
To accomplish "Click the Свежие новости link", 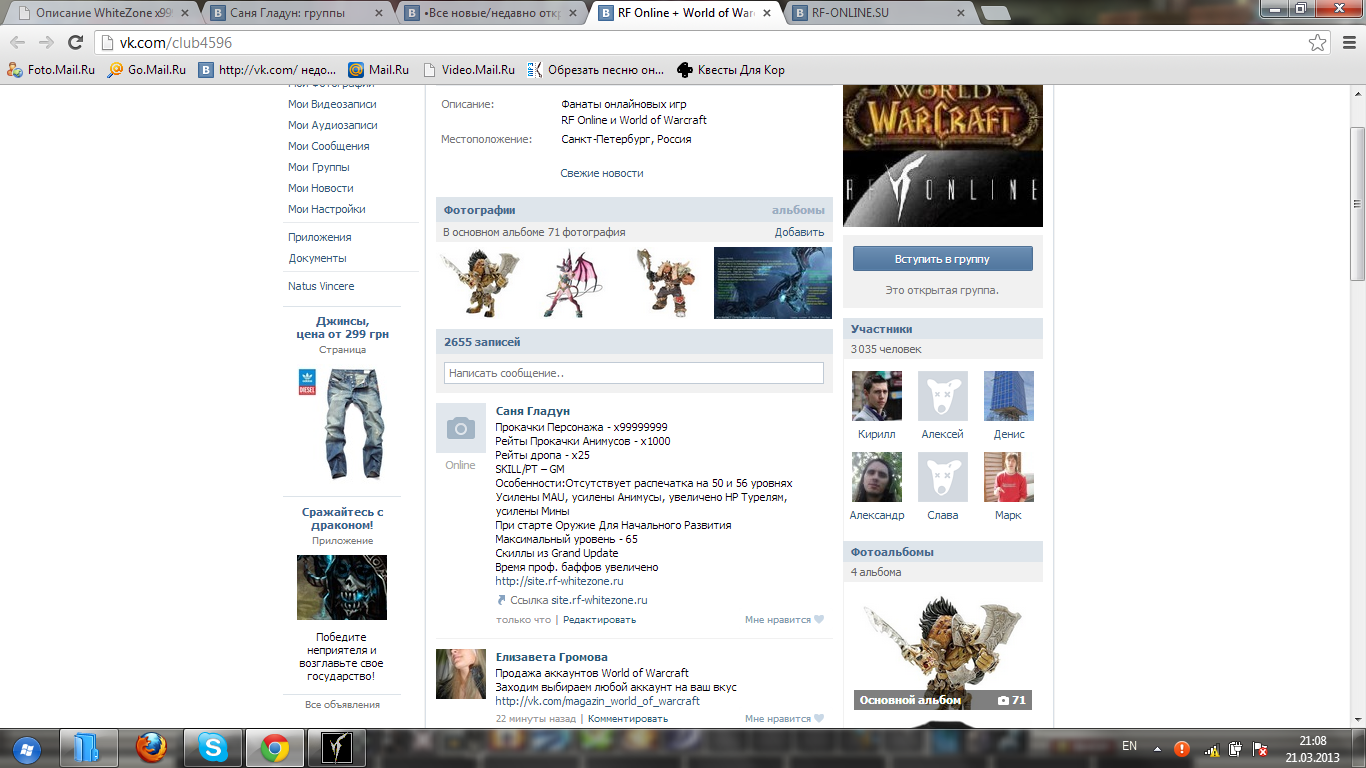I will pyautogui.click(x=602, y=173).
